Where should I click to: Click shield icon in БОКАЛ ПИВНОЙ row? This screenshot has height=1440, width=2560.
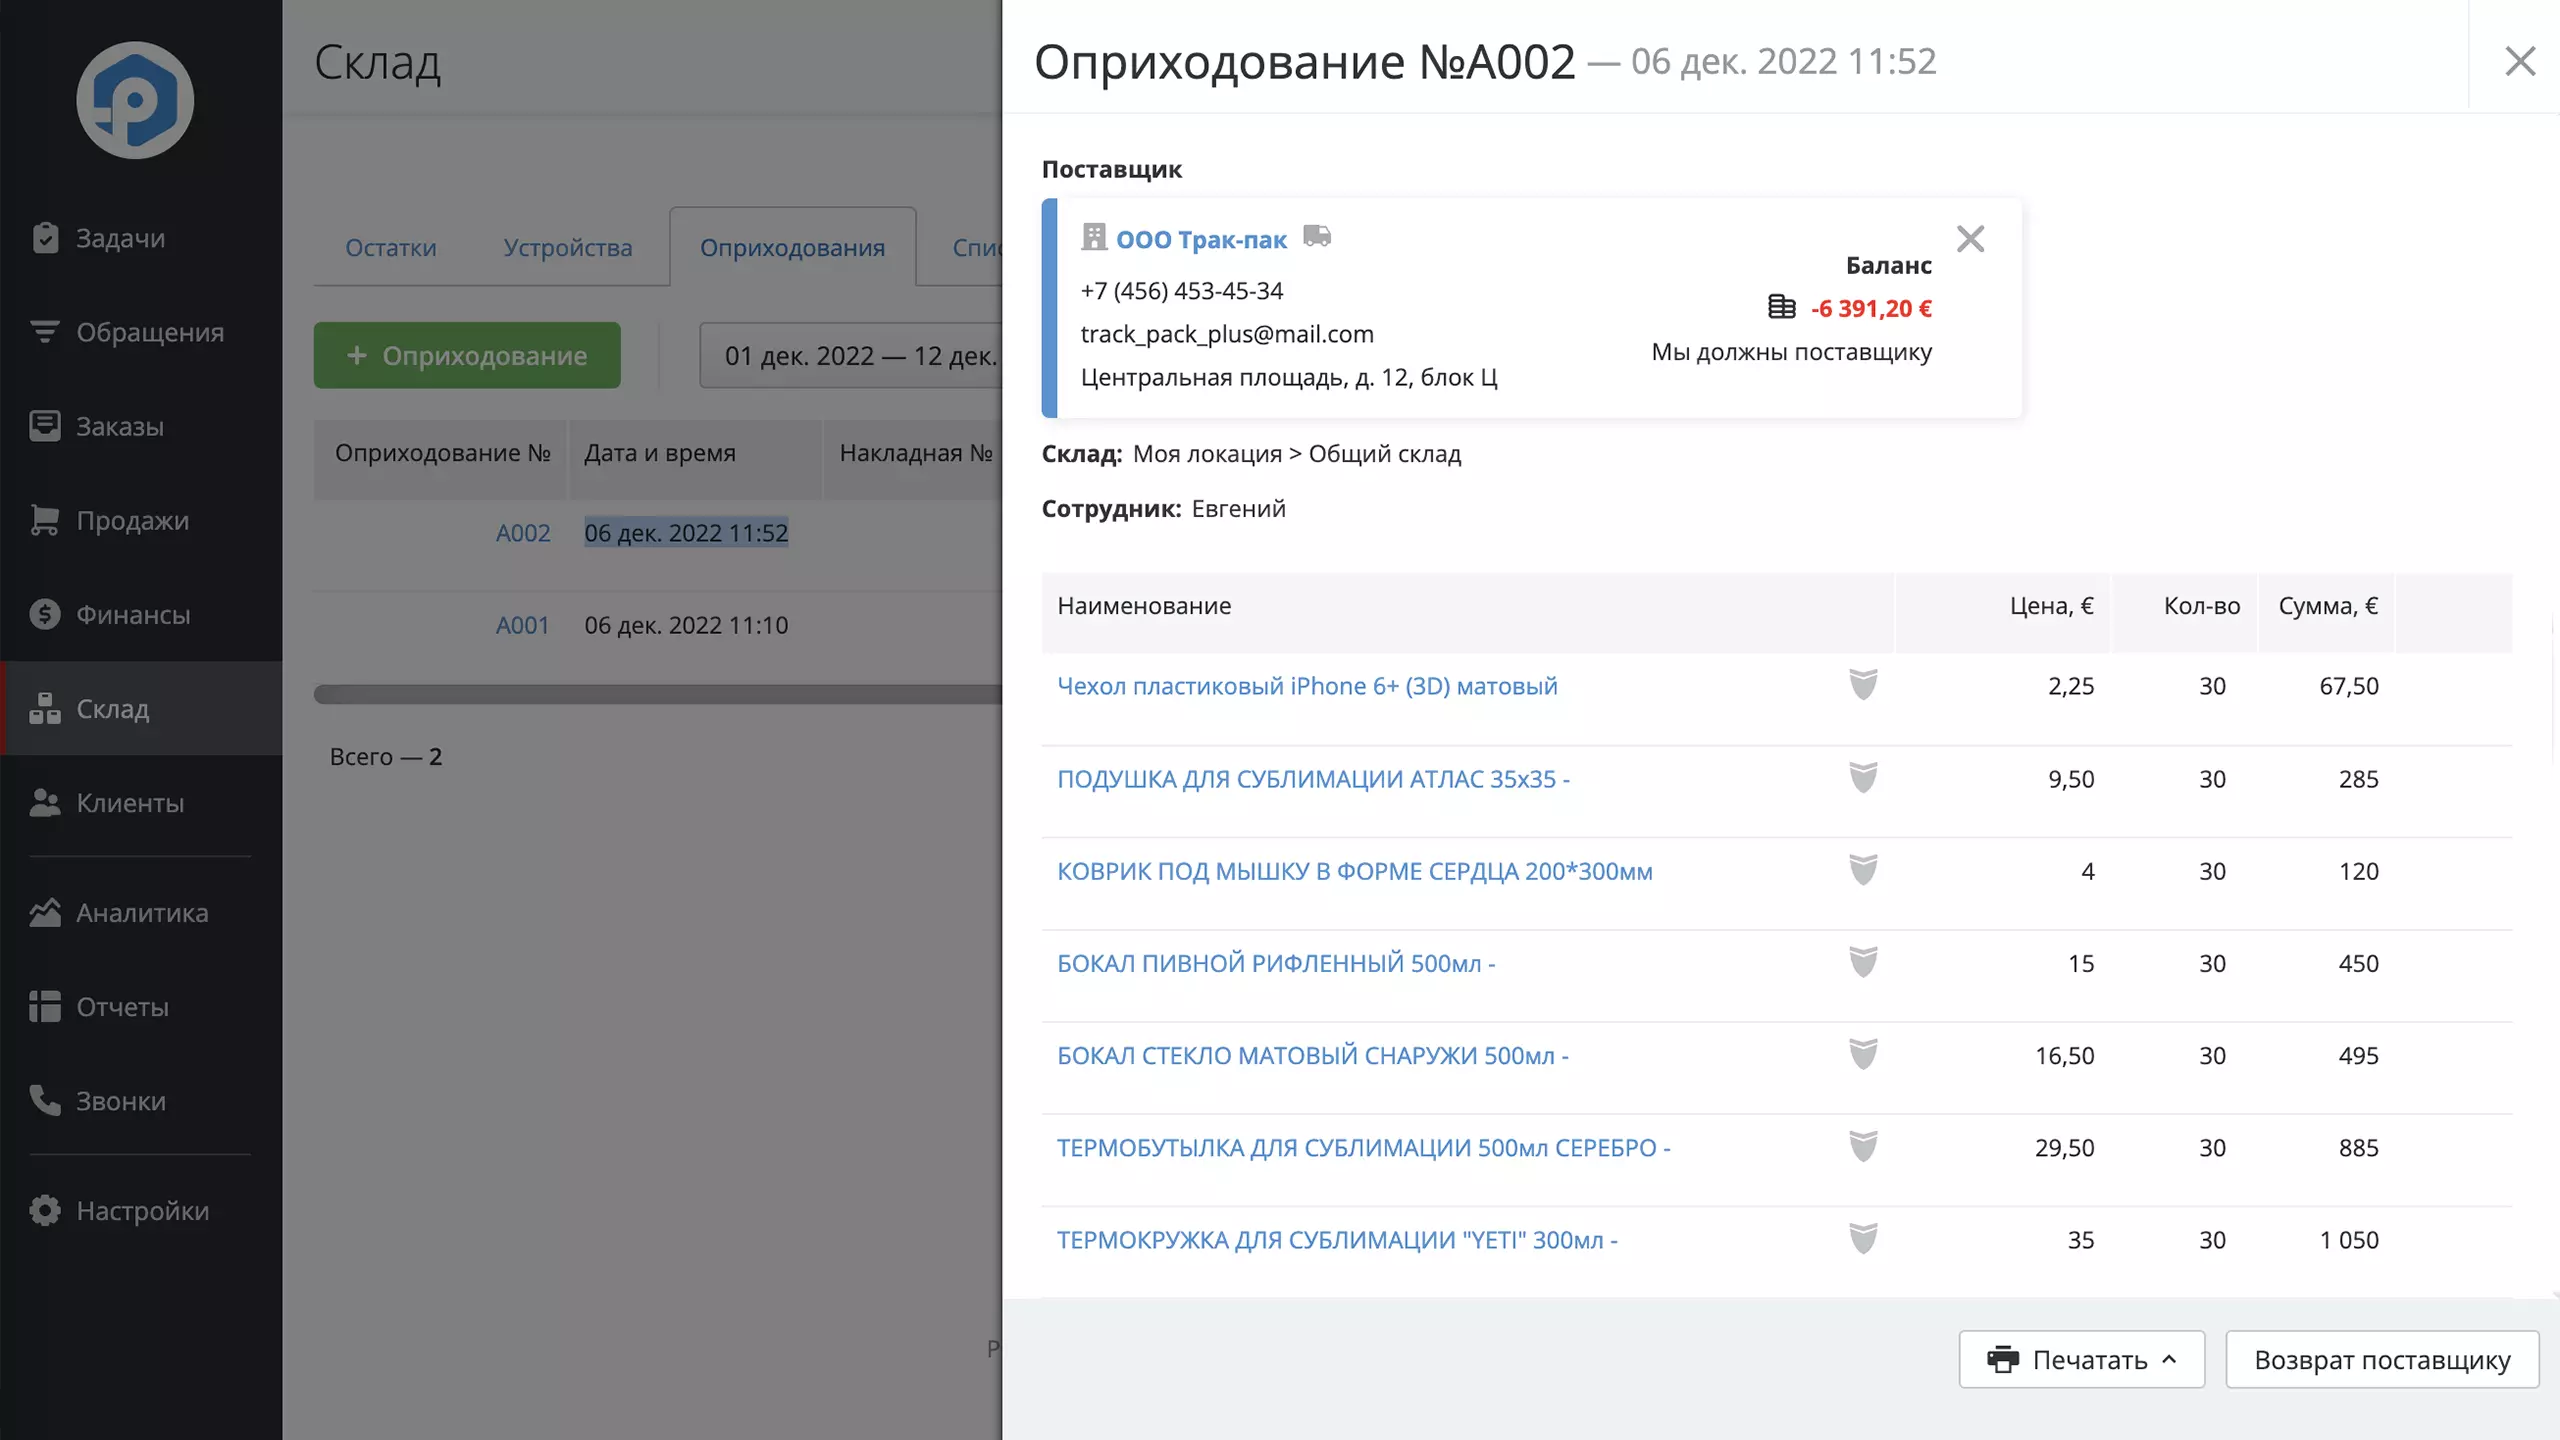[1863, 962]
